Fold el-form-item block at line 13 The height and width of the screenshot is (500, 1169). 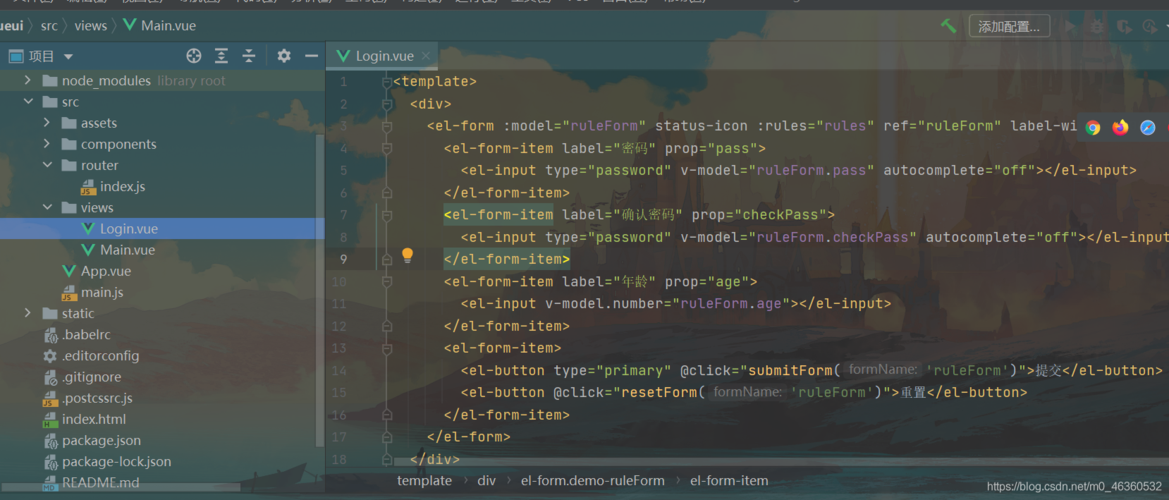[x=386, y=348]
